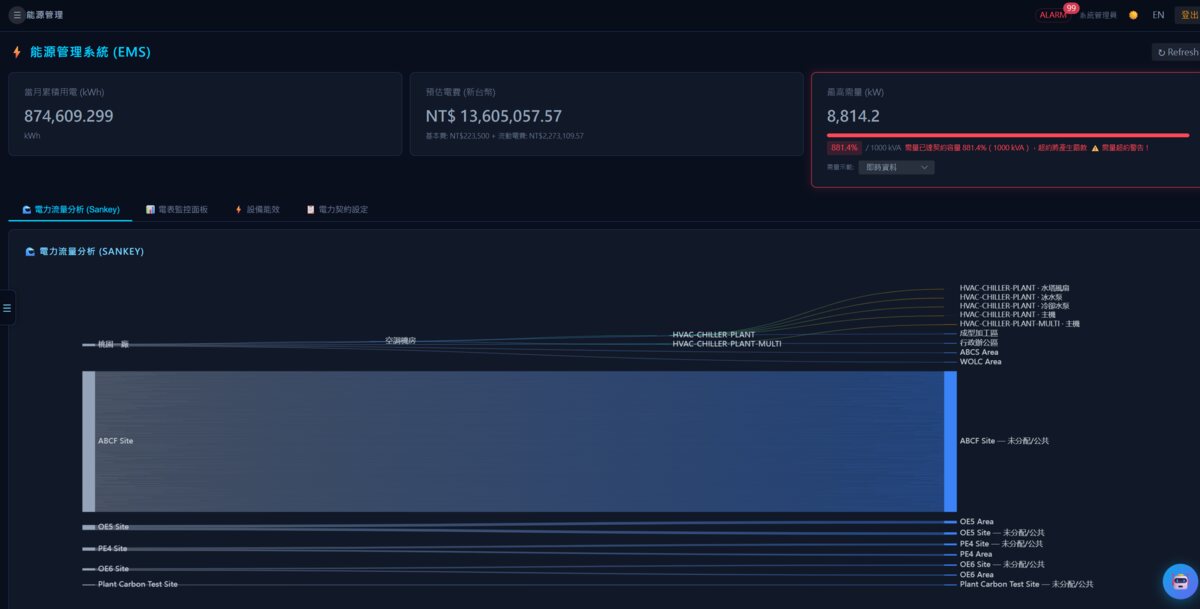
Task: Toggle the yellow sun theme icon
Action: click(x=1133, y=15)
